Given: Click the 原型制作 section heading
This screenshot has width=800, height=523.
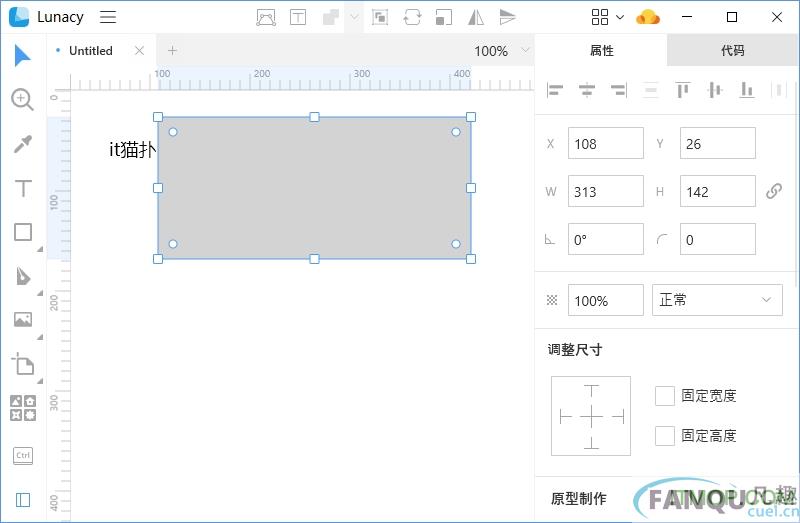Looking at the screenshot, I should tap(579, 499).
